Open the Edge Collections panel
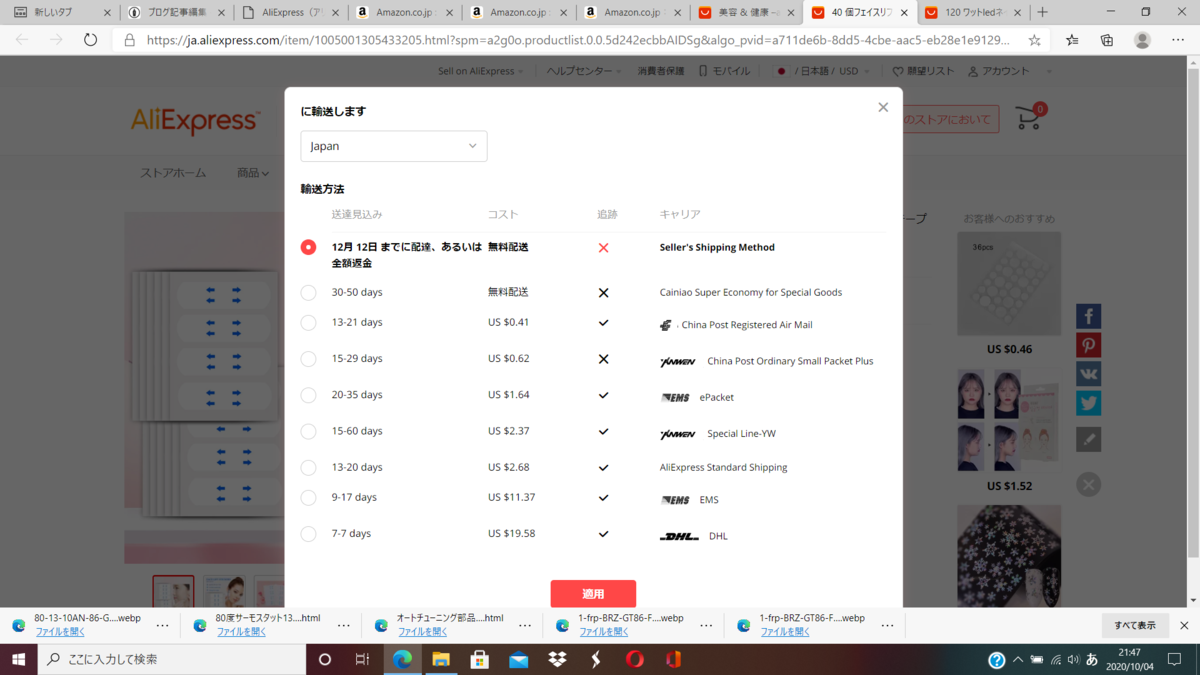 [1107, 40]
